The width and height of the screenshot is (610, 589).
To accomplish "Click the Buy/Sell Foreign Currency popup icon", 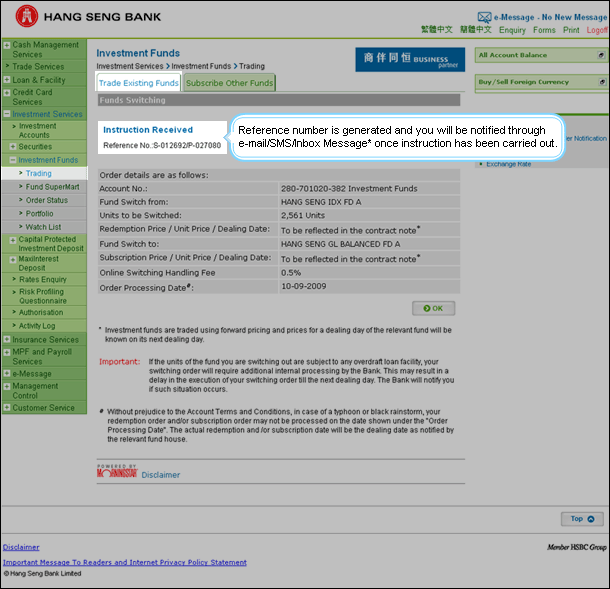I will pos(602,82).
